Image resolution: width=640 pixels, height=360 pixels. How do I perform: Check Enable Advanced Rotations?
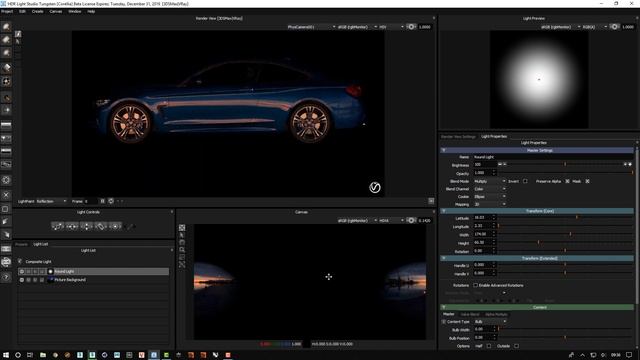[x=476, y=285]
